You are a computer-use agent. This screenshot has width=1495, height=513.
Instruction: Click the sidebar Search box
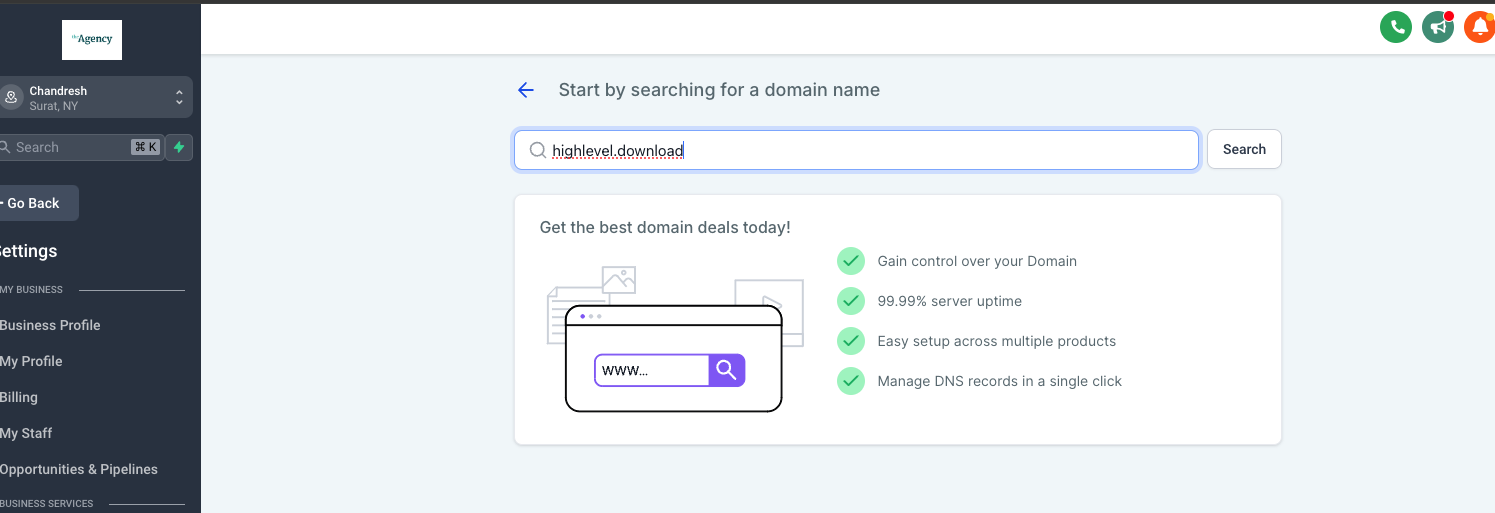[x=80, y=147]
